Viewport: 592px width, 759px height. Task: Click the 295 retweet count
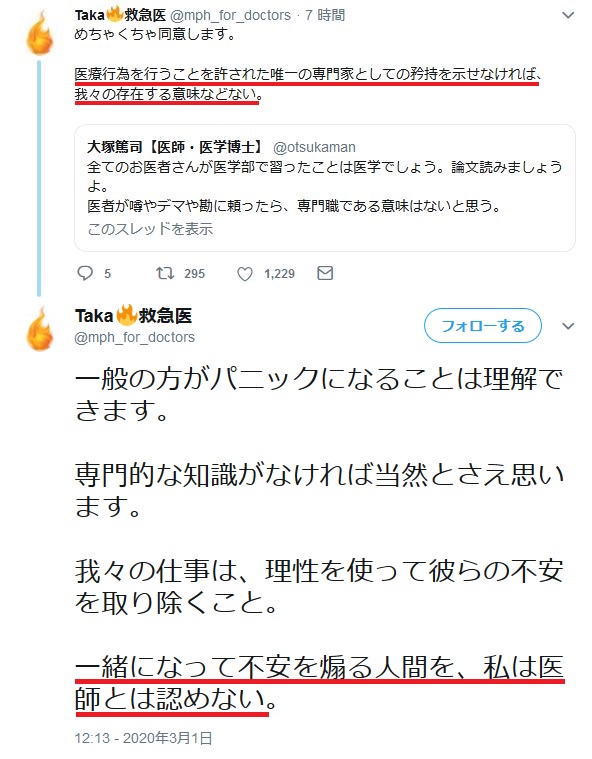coord(195,273)
